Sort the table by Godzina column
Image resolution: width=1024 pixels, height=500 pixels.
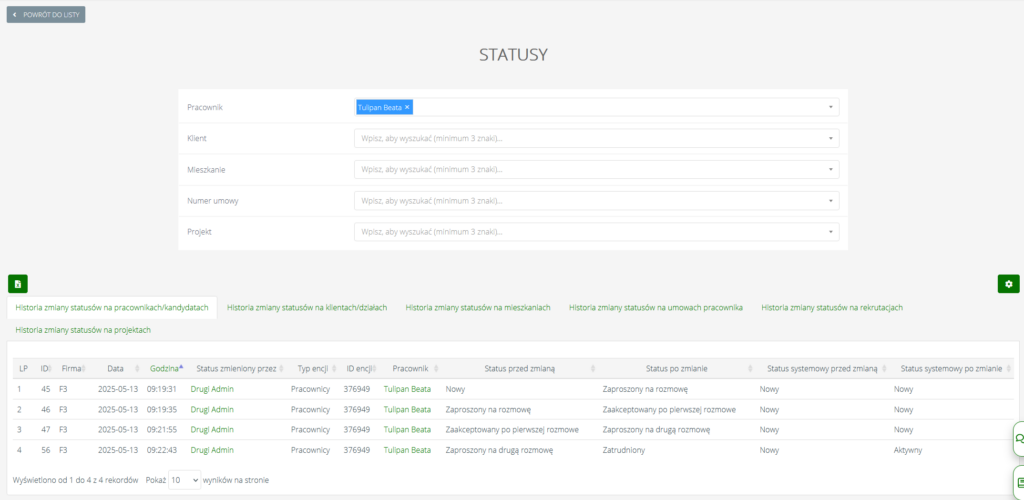pos(166,368)
